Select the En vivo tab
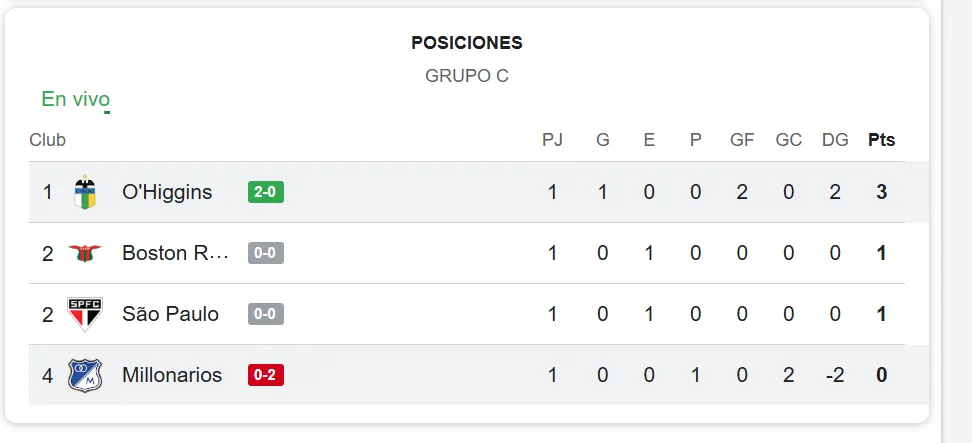 tap(75, 99)
